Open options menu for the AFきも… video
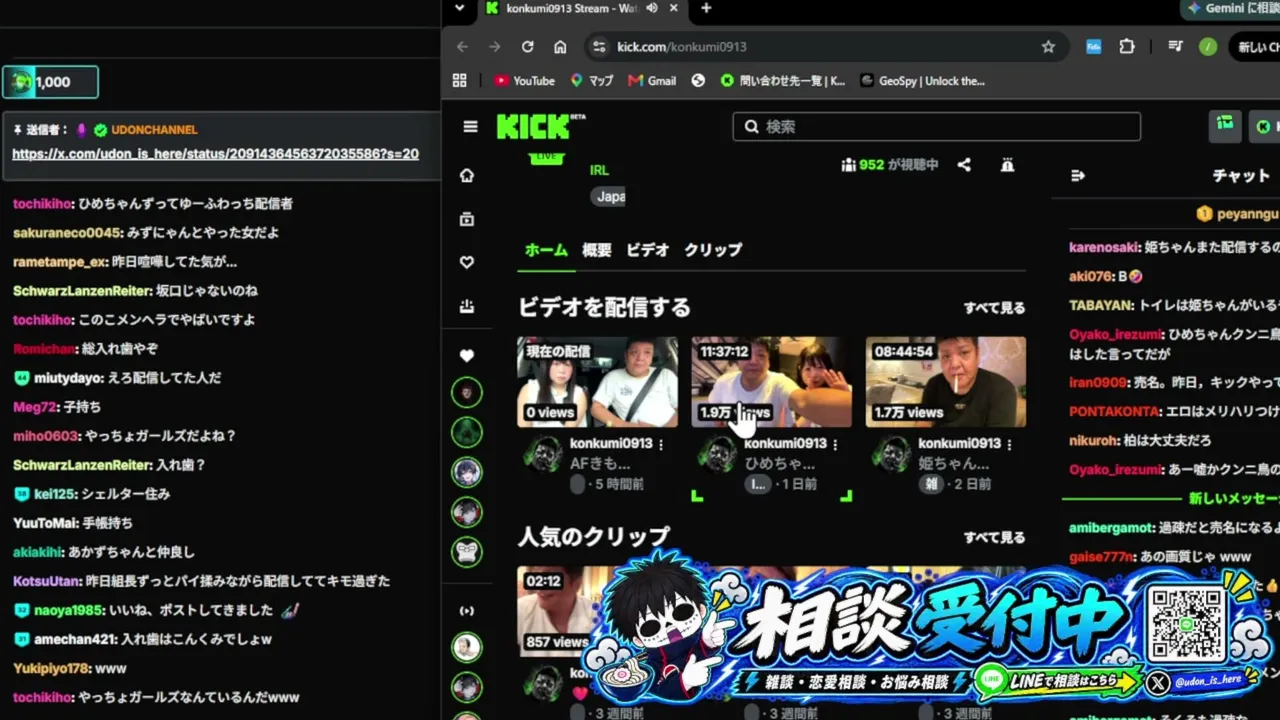The width and height of the screenshot is (1280, 720). (x=661, y=444)
